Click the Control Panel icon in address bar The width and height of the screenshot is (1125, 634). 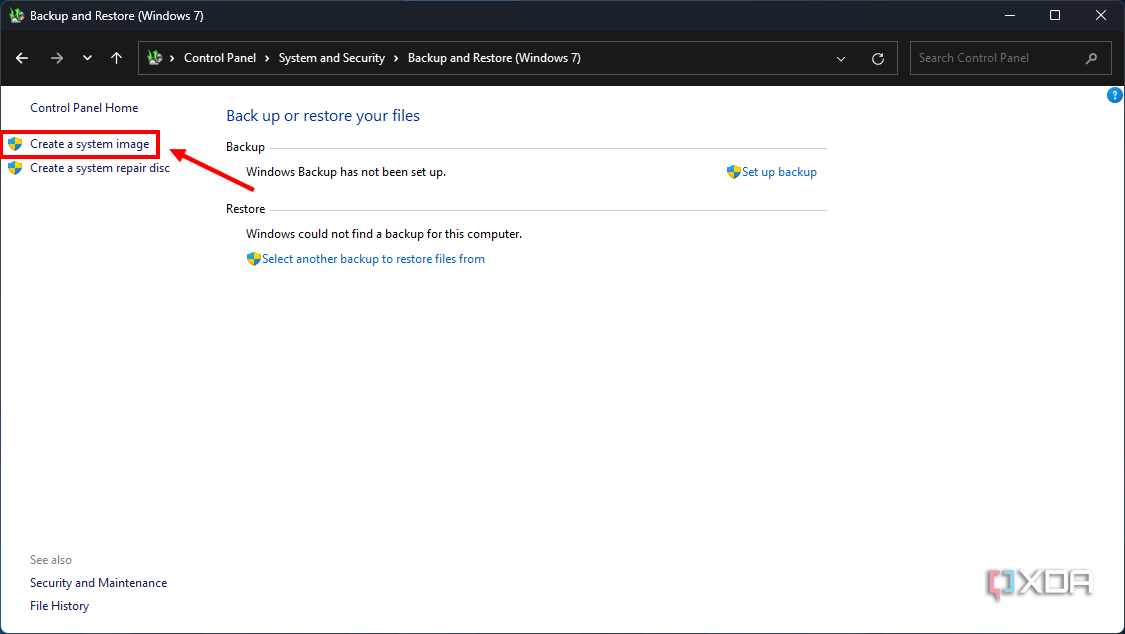click(154, 58)
